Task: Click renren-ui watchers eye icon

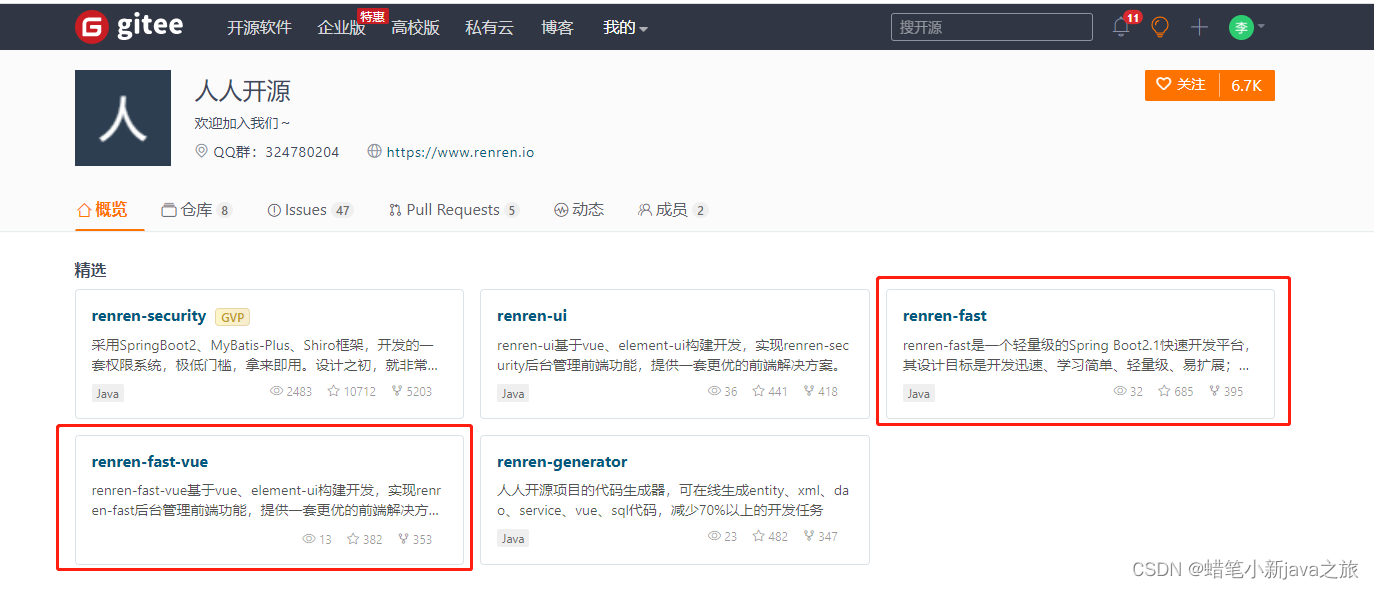Action: pyautogui.click(x=714, y=391)
